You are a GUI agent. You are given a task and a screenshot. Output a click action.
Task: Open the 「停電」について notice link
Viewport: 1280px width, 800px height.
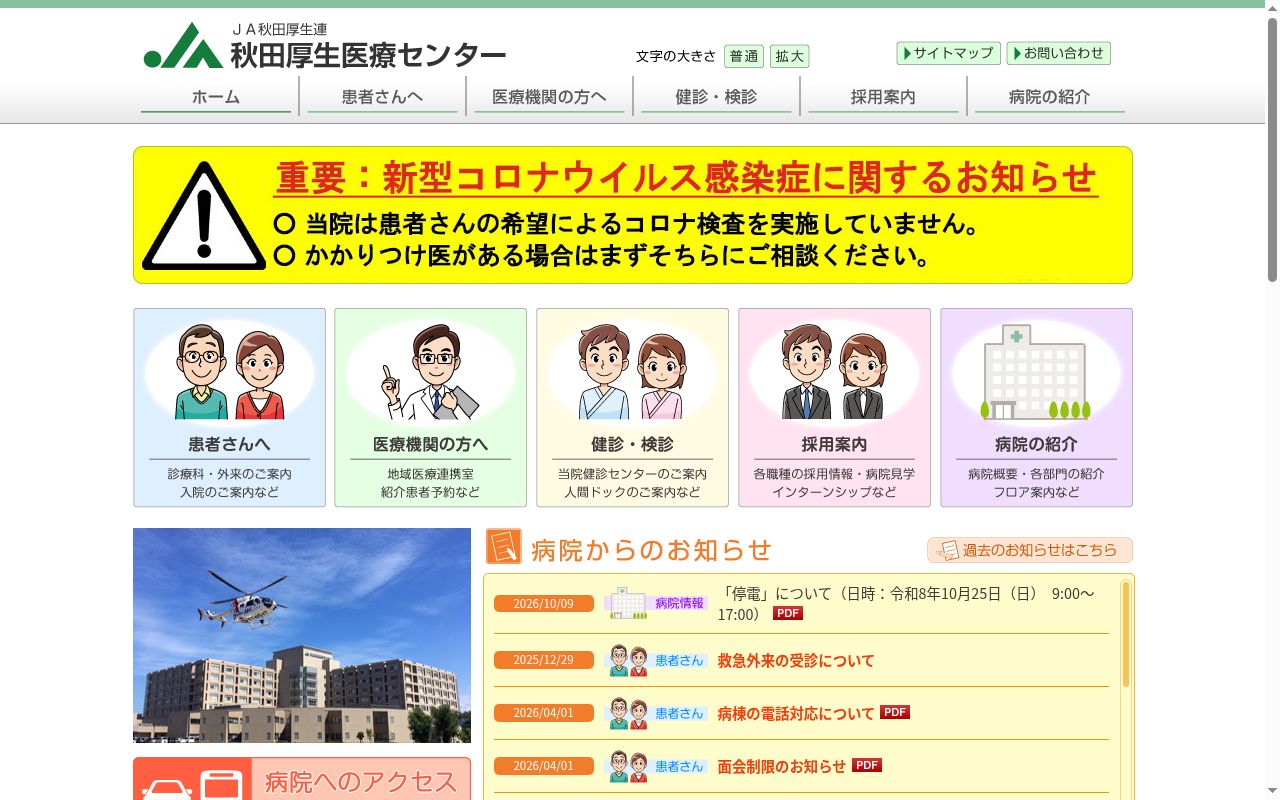pyautogui.click(x=906, y=603)
